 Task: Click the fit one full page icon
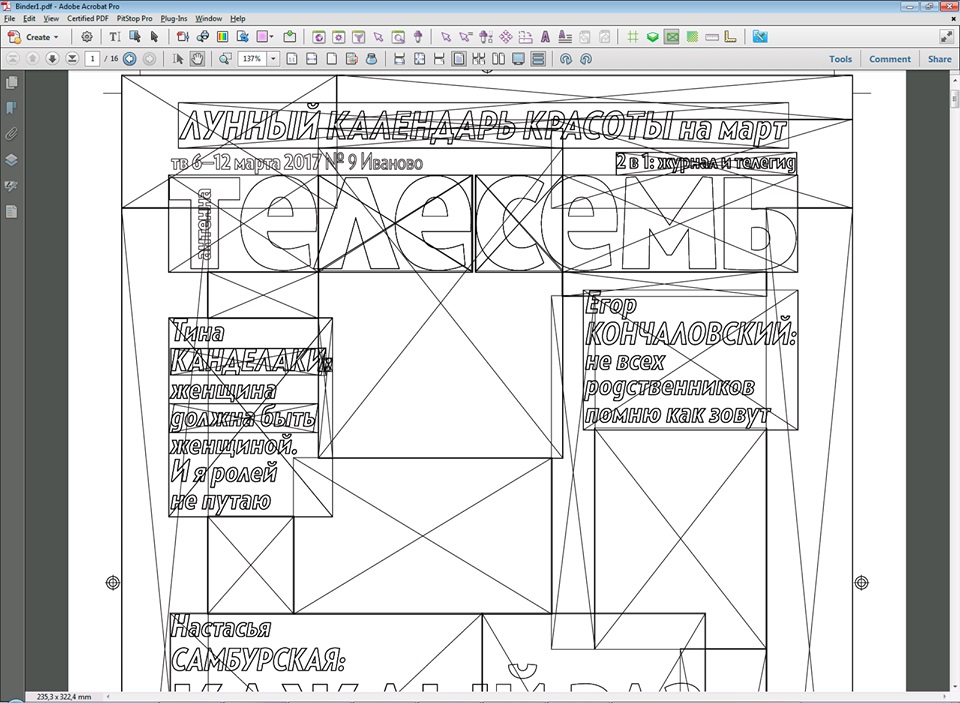pos(332,59)
